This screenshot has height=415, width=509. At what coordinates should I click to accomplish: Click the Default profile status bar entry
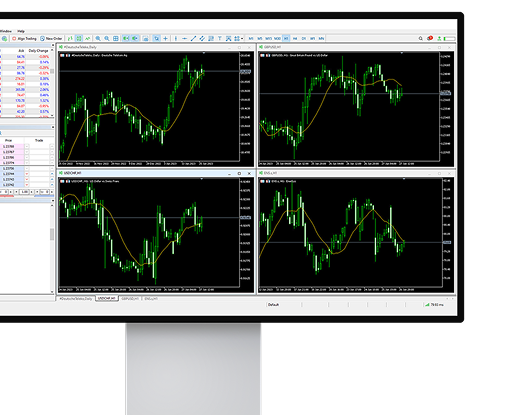click(273, 305)
